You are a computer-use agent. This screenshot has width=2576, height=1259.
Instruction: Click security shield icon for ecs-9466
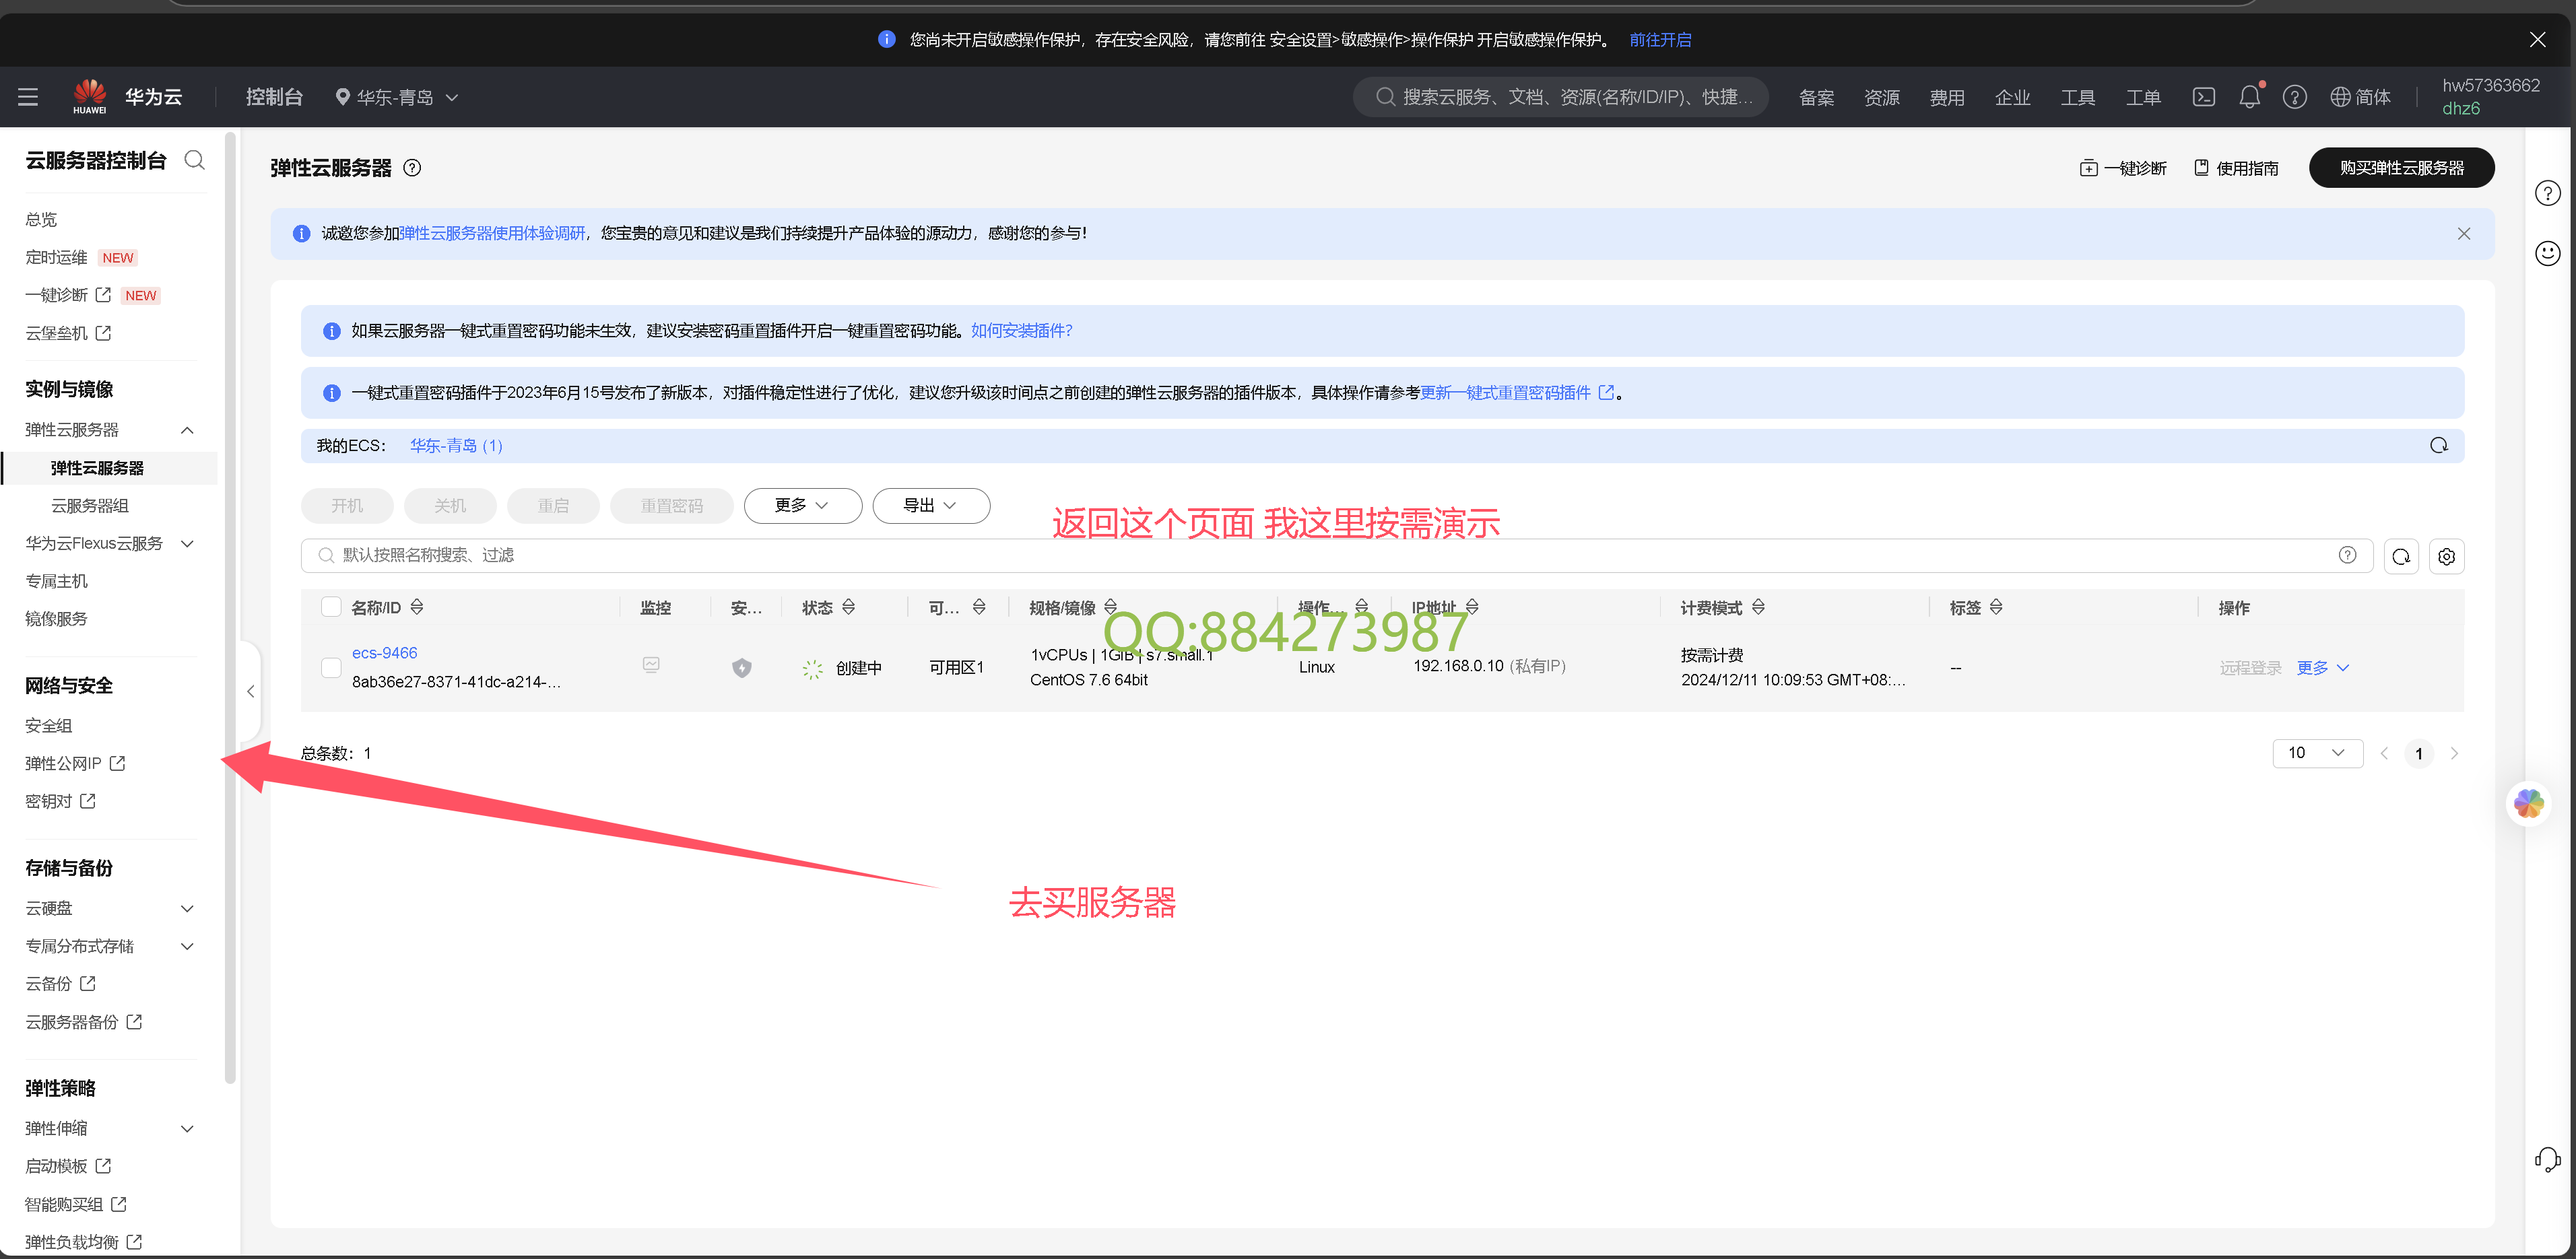pyautogui.click(x=741, y=668)
